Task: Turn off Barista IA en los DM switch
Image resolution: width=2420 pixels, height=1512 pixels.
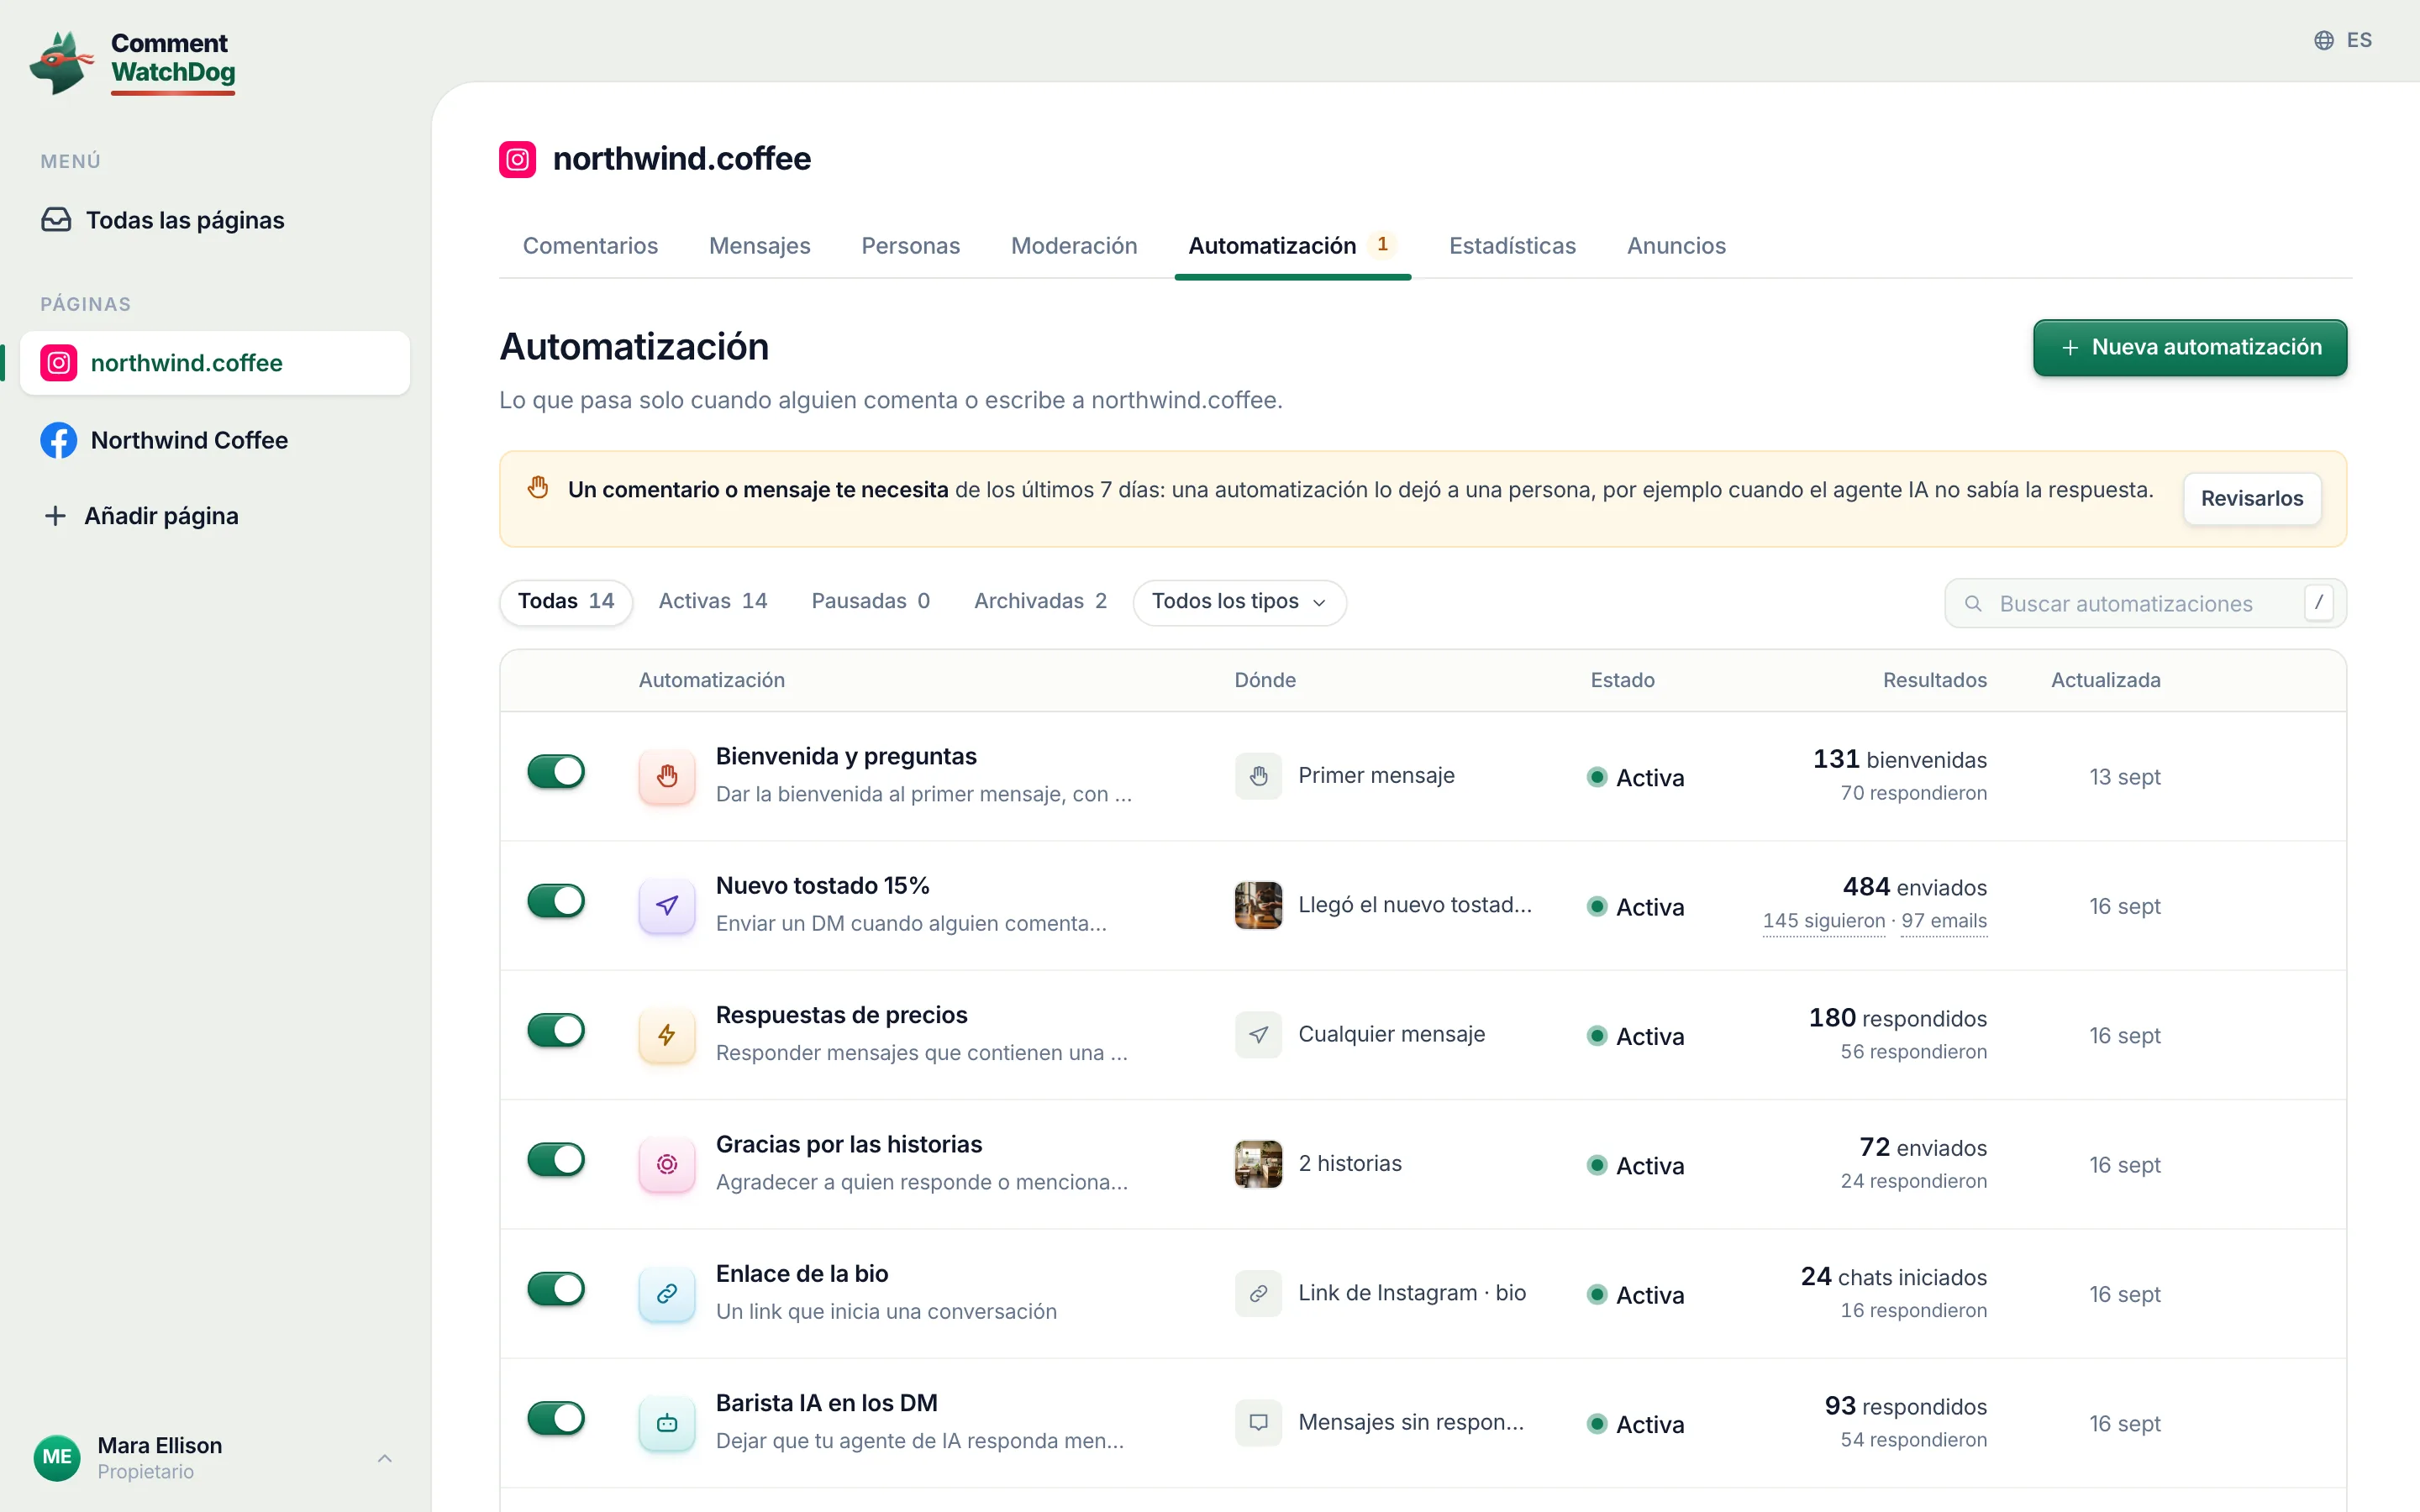Action: click(x=556, y=1418)
